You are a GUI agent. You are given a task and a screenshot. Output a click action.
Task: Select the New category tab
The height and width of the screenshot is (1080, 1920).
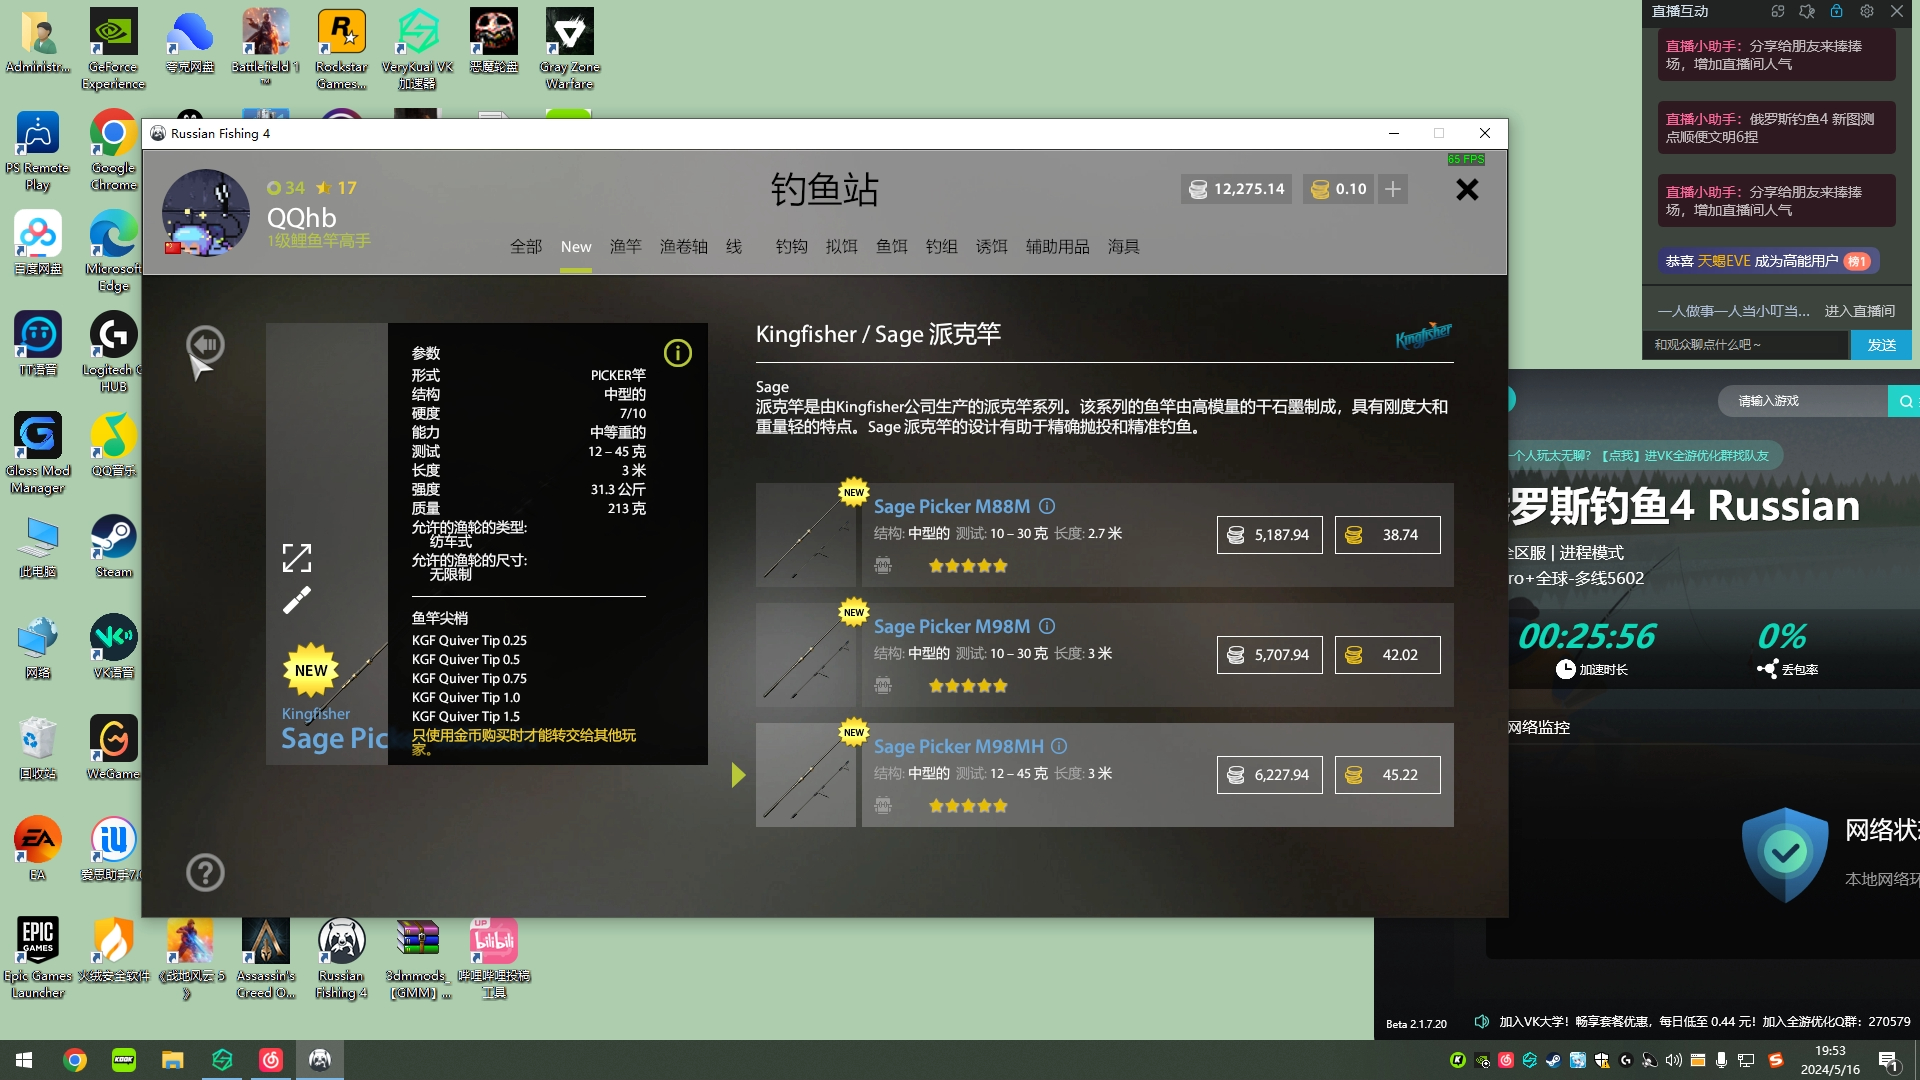coord(576,247)
